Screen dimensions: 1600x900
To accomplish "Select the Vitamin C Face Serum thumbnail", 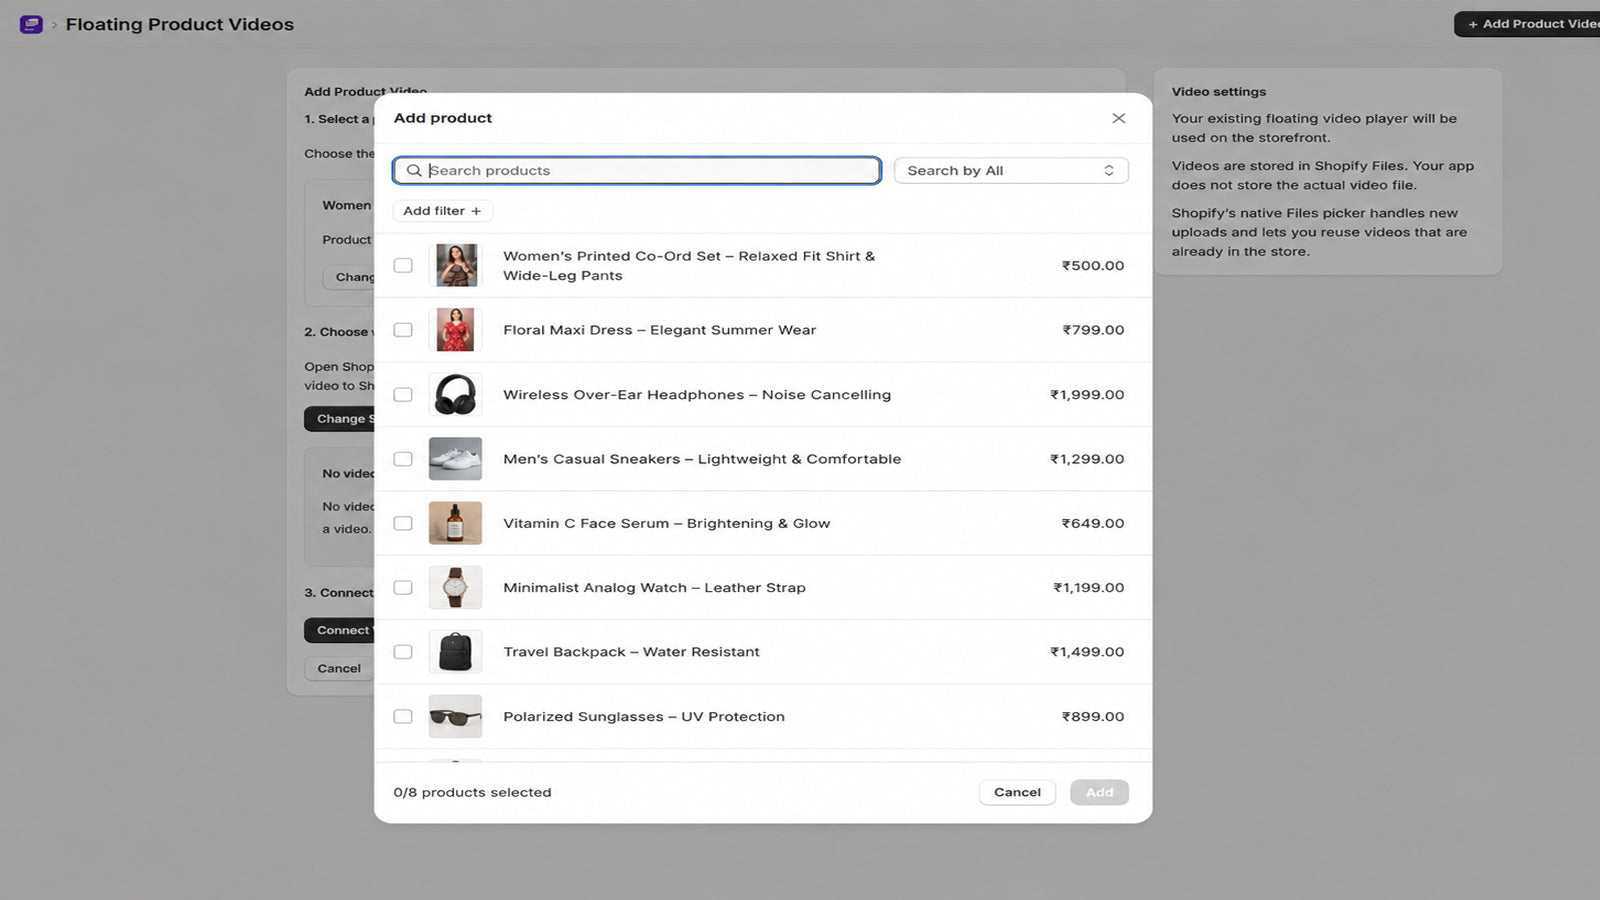I will pyautogui.click(x=455, y=523).
